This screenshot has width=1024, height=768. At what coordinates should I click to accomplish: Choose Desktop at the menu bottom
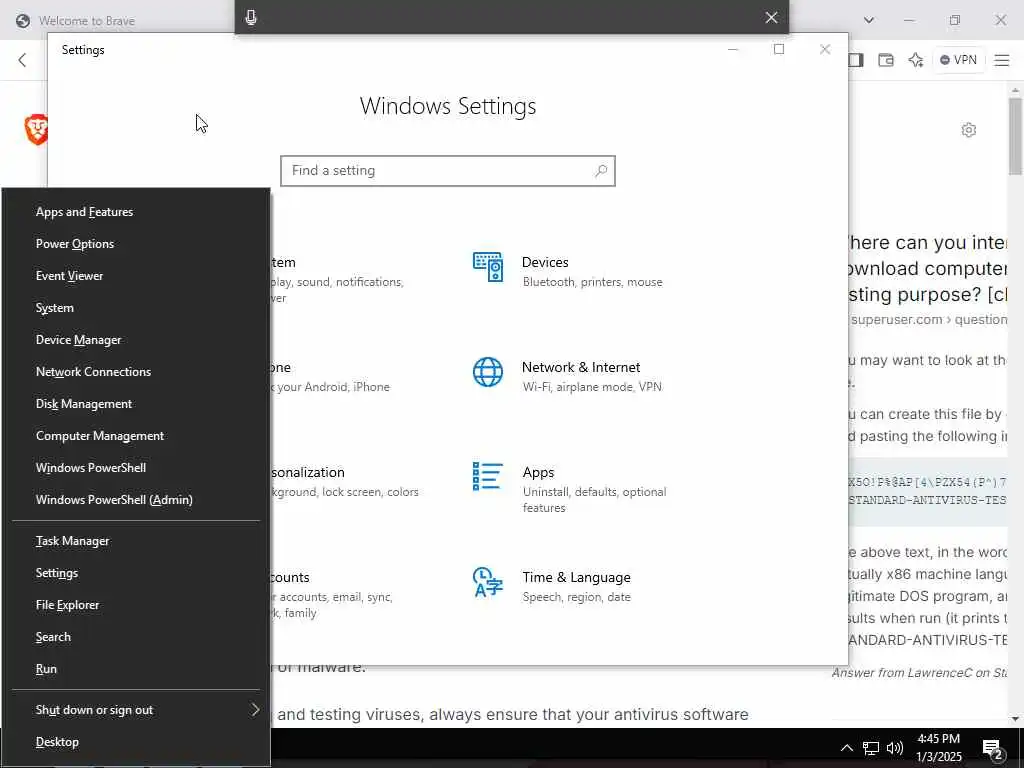[x=136, y=742]
